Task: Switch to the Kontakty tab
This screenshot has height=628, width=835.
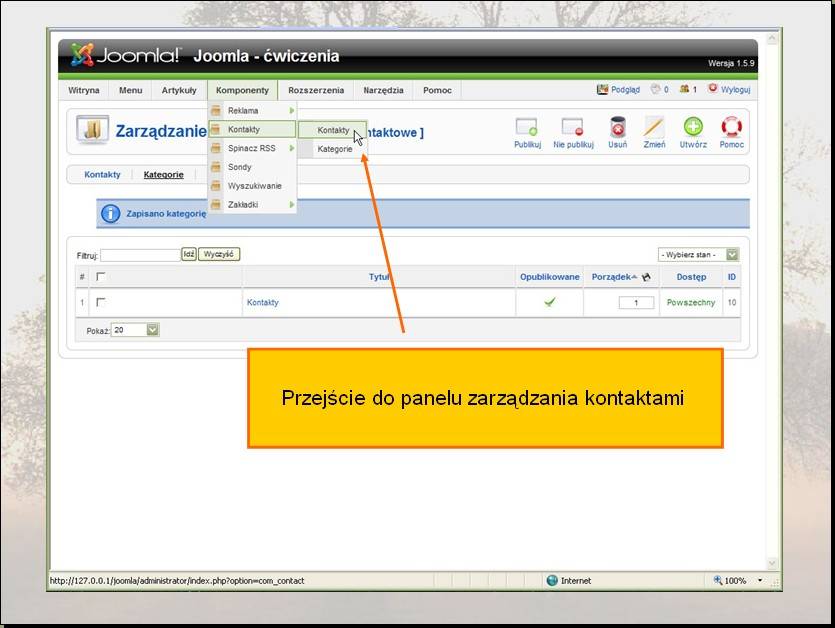Action: [x=102, y=174]
